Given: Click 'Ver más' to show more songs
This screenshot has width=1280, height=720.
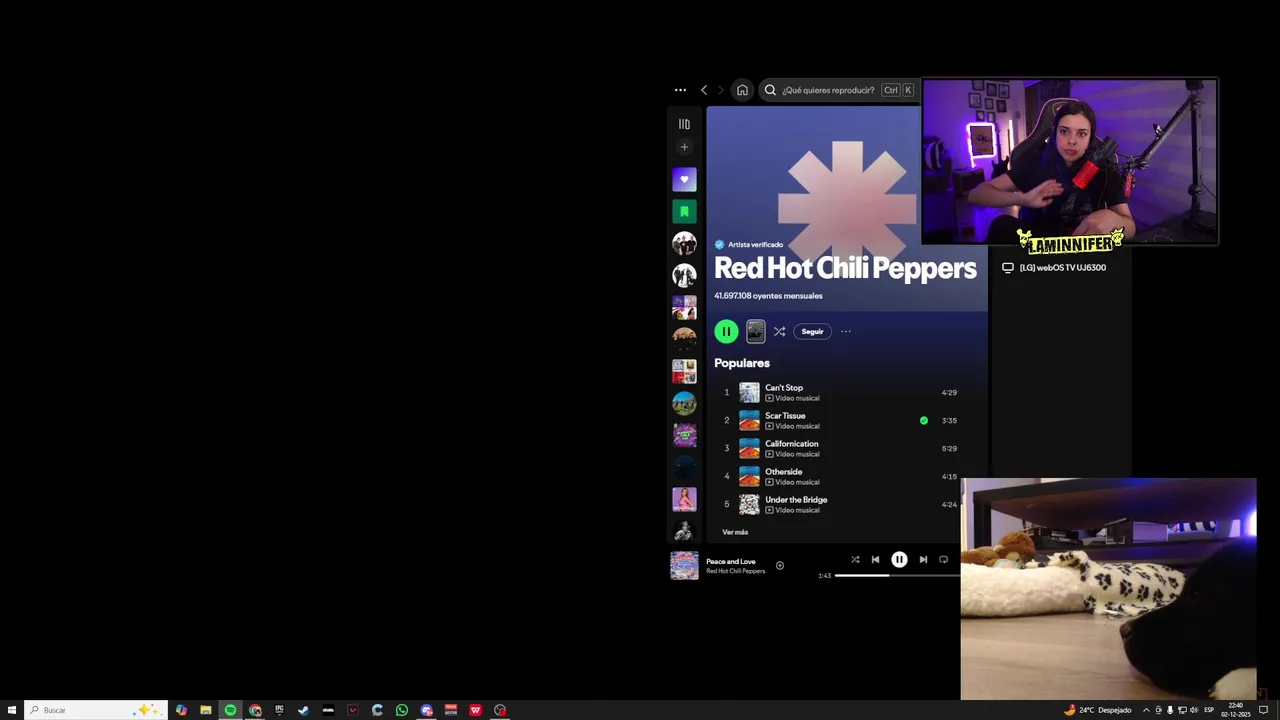Looking at the screenshot, I should pos(735,532).
